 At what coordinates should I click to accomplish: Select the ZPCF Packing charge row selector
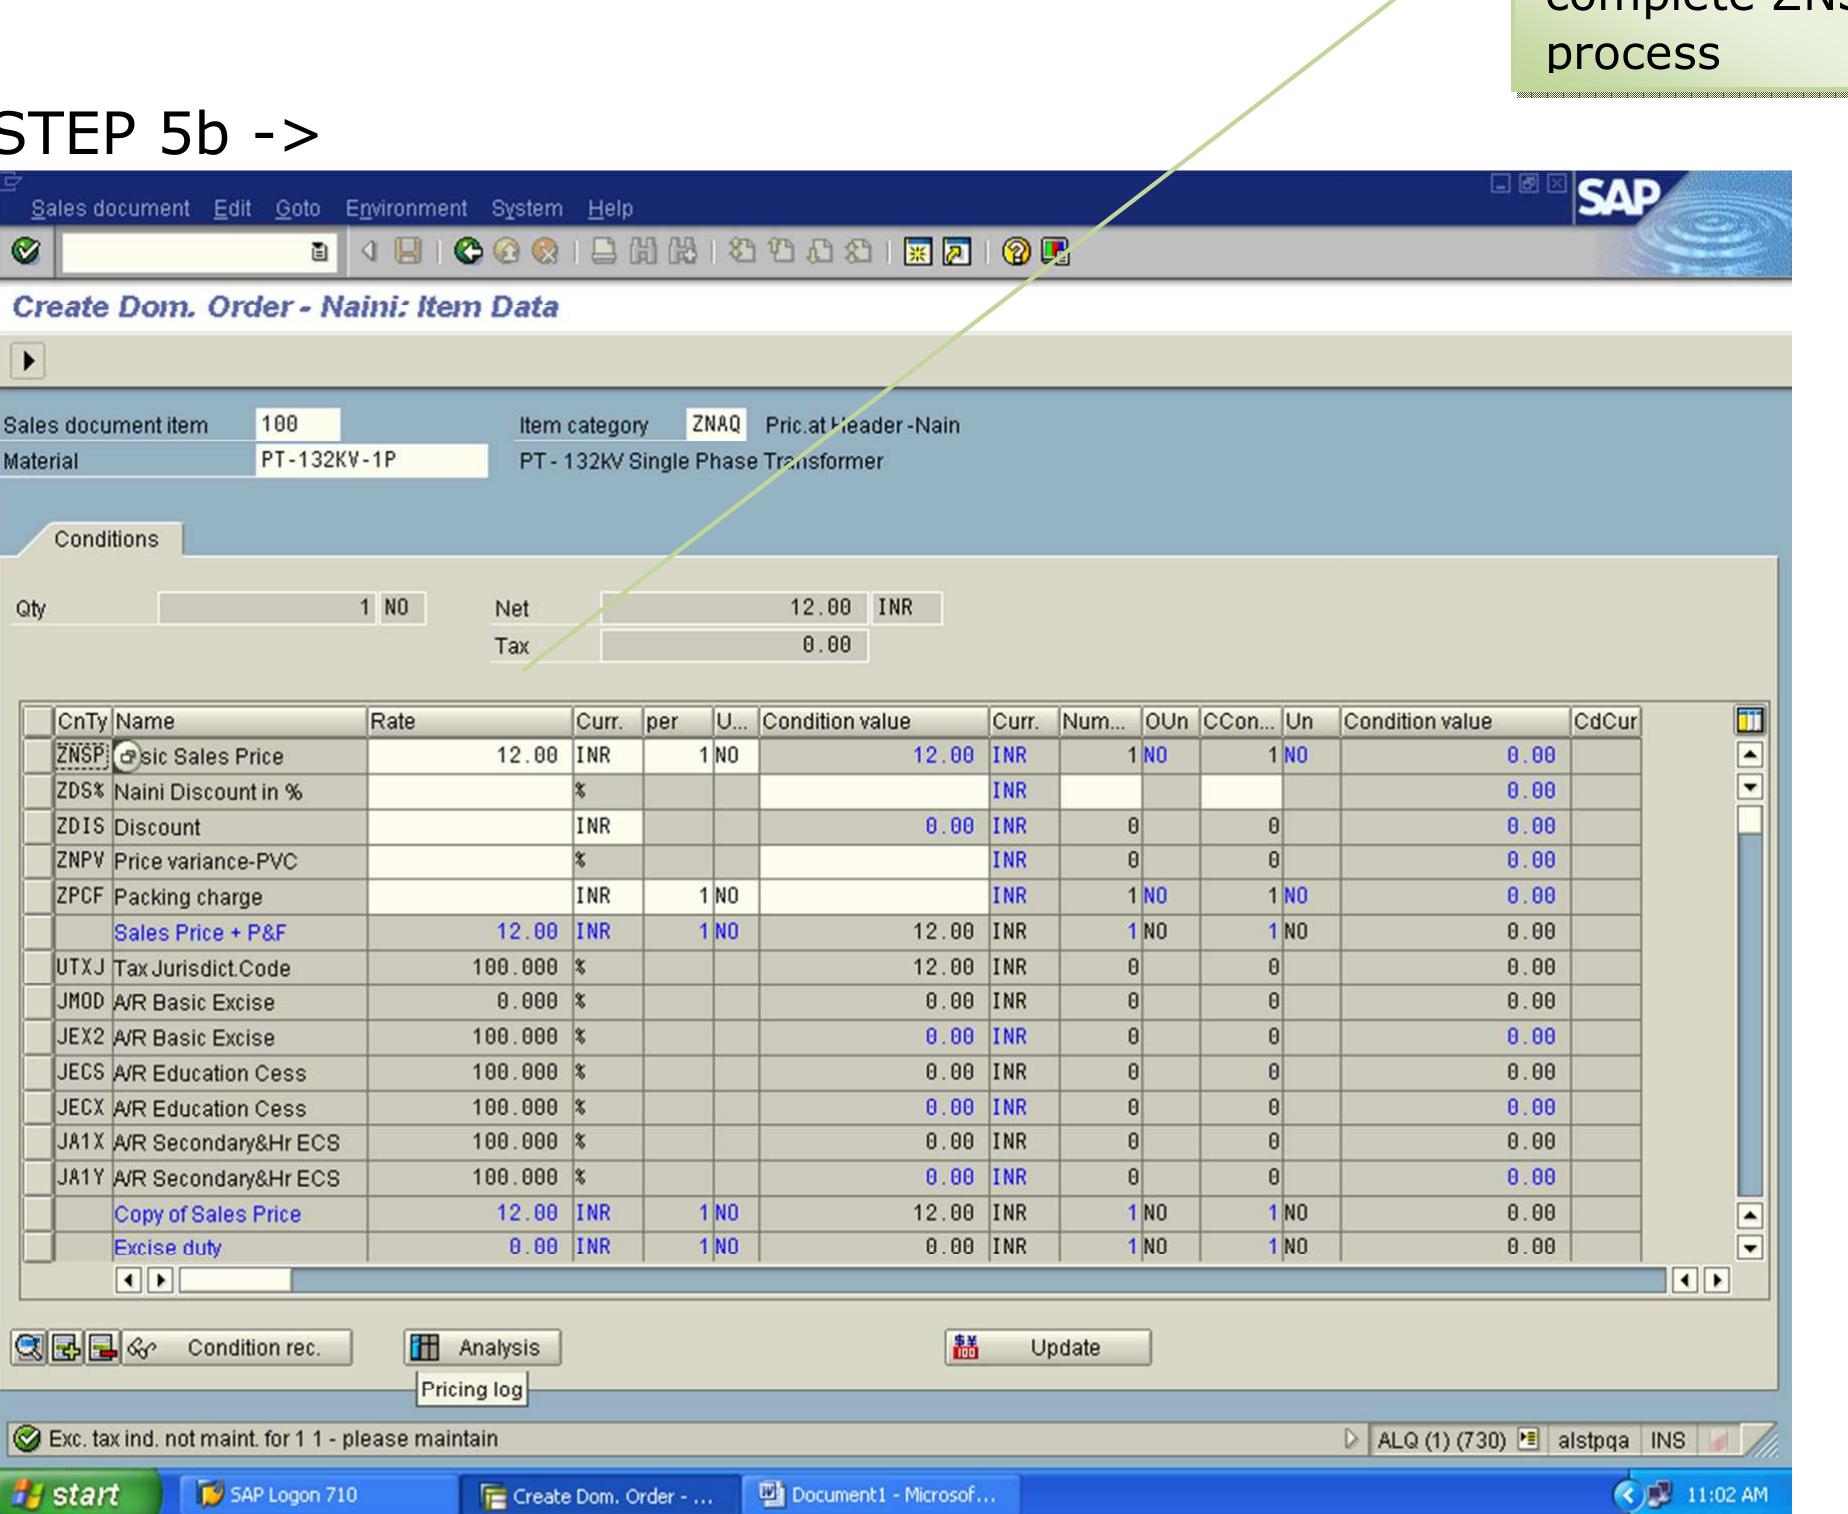pos(38,896)
